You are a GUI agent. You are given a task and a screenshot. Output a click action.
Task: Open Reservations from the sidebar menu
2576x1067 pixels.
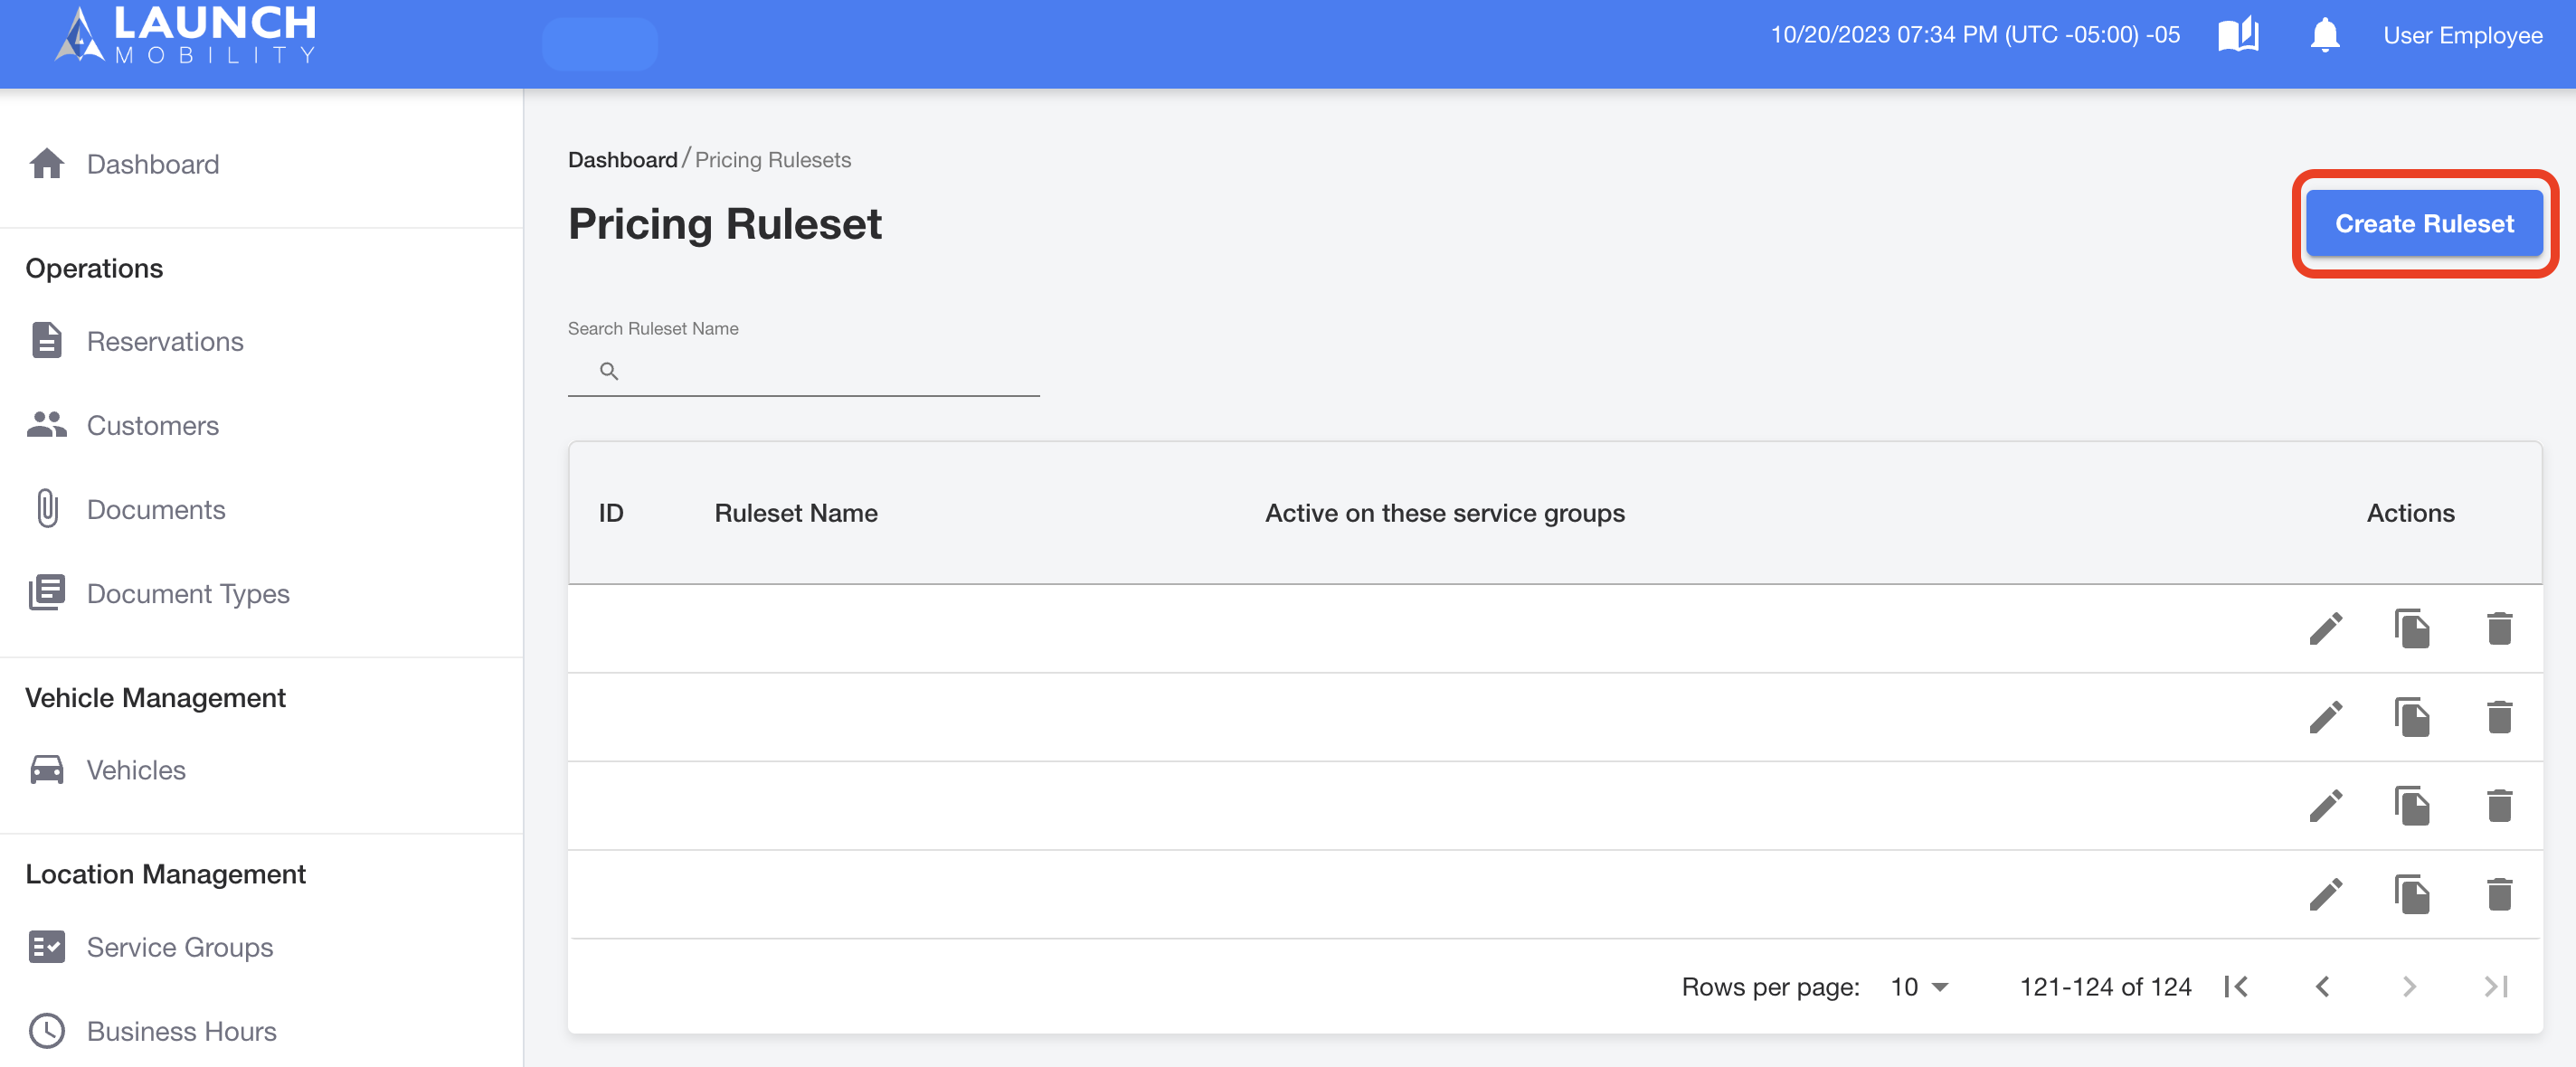point(165,340)
